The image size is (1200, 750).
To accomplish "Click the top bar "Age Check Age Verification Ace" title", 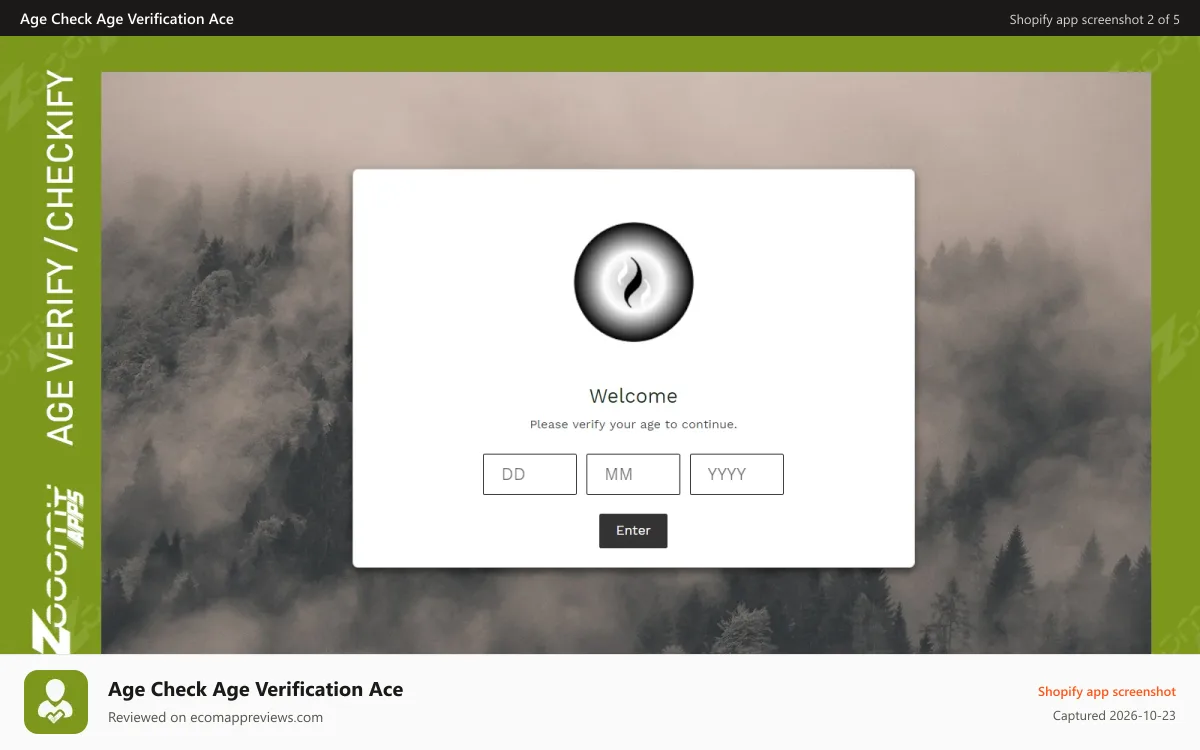I will pyautogui.click(x=127, y=18).
